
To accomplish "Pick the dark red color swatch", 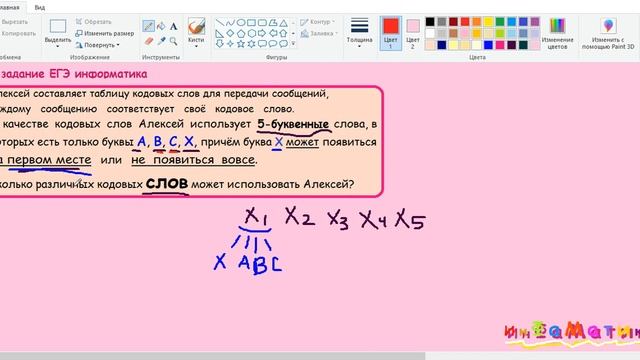I will coord(453,22).
